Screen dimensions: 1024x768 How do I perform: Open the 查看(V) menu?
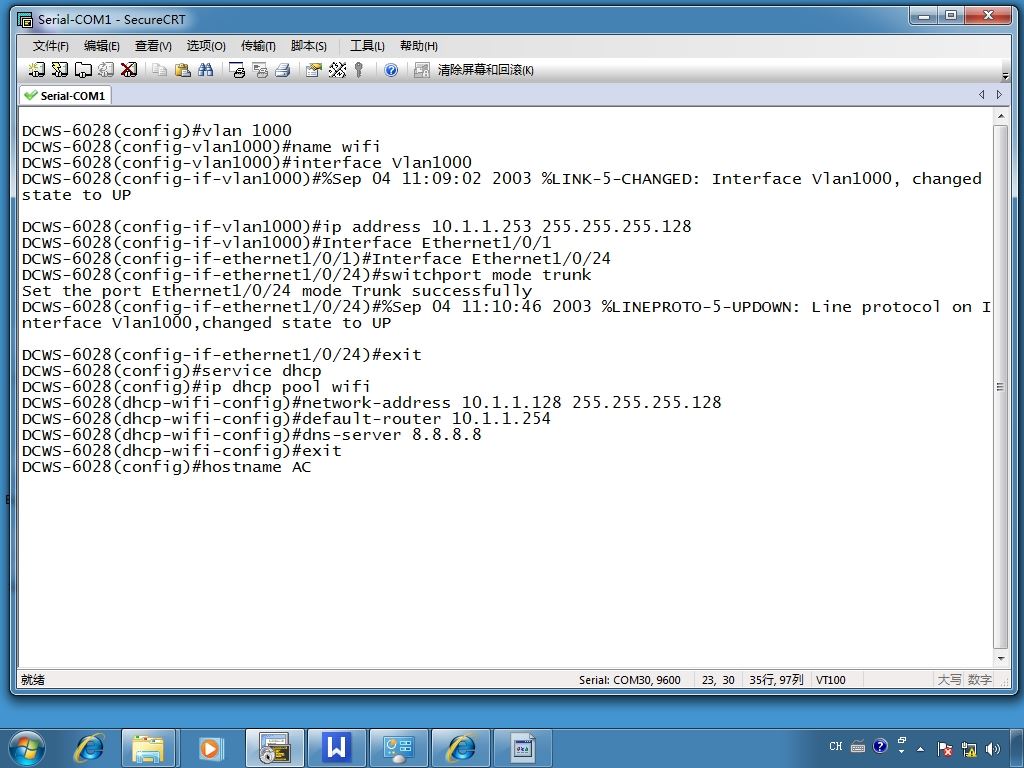point(153,46)
